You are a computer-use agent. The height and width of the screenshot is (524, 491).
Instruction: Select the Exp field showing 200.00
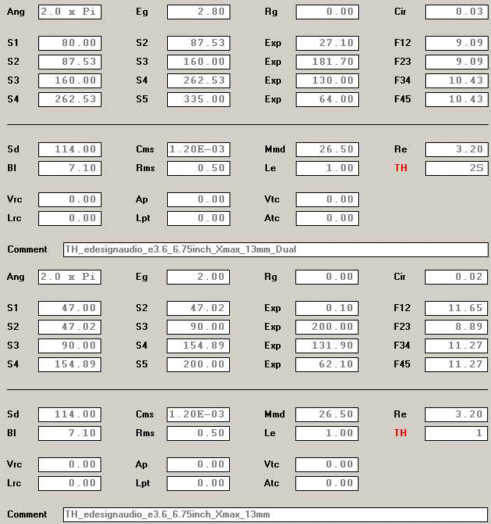click(327, 327)
